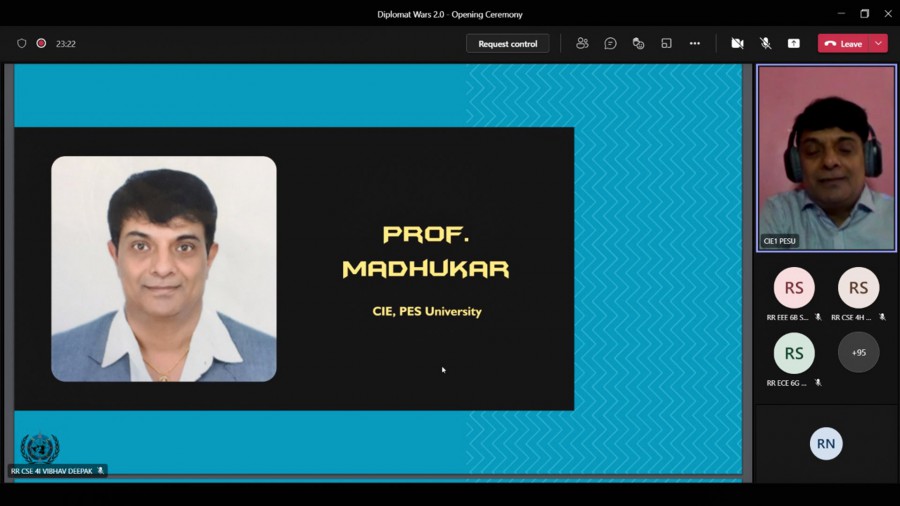The image size is (900, 506).
Task: Open the reactions menu
Action: (x=638, y=44)
